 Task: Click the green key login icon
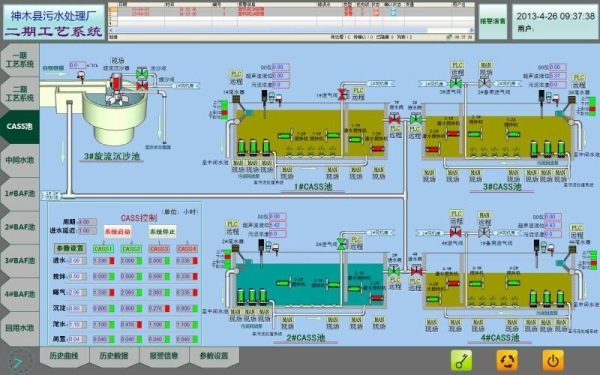coord(461,360)
